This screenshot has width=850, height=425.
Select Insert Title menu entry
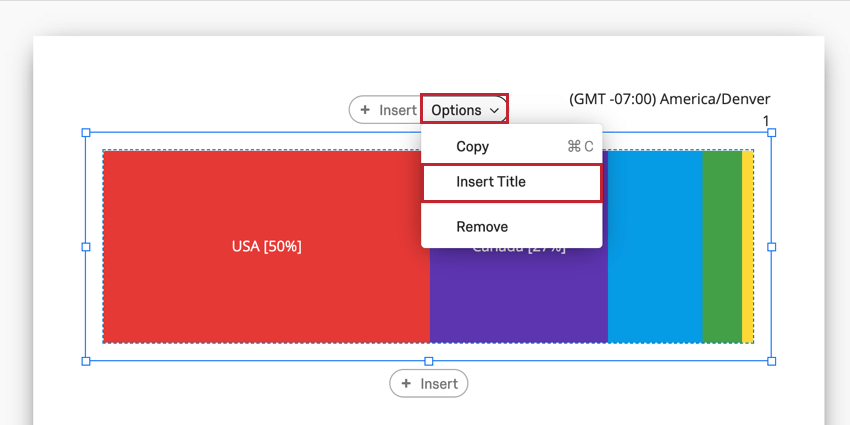(511, 182)
